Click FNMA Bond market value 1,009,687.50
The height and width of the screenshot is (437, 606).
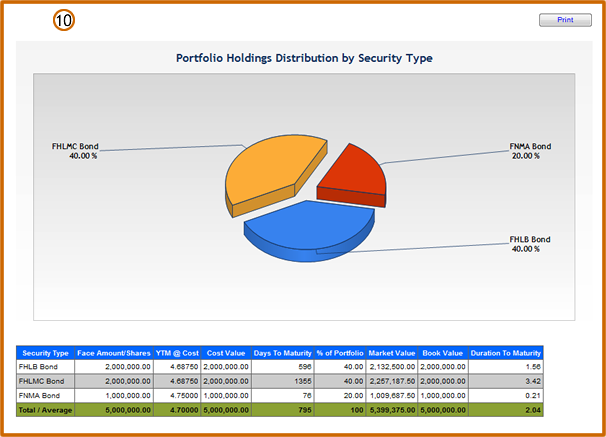pyautogui.click(x=392, y=395)
